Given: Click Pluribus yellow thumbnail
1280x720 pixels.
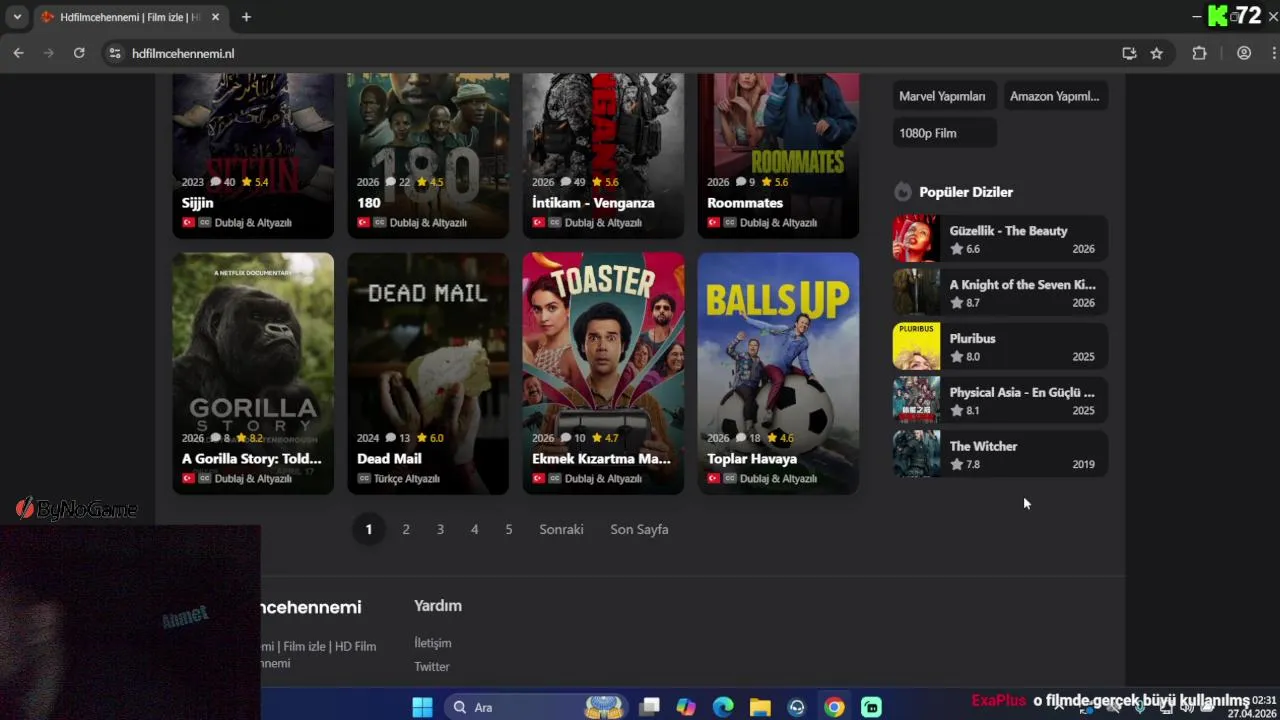Looking at the screenshot, I should (916, 346).
